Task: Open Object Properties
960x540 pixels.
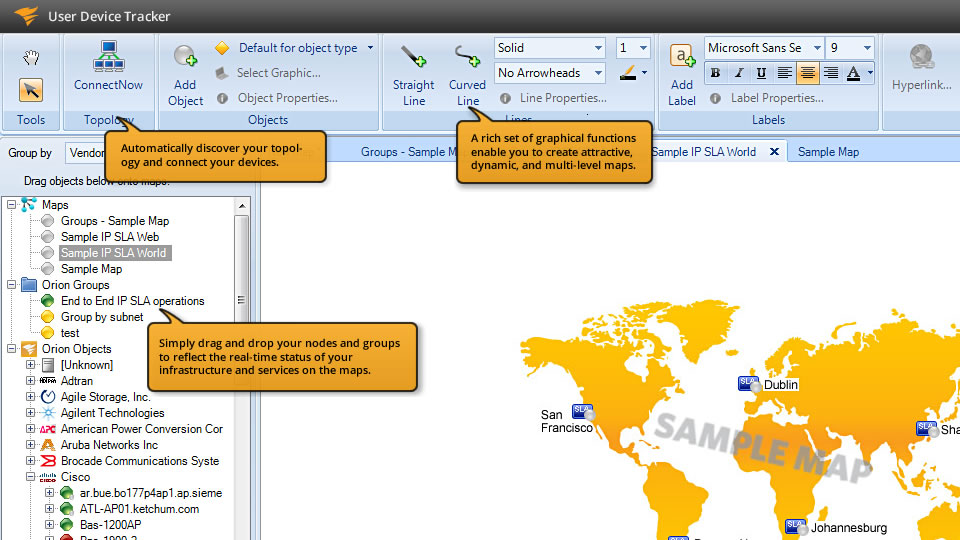Action: [x=288, y=98]
